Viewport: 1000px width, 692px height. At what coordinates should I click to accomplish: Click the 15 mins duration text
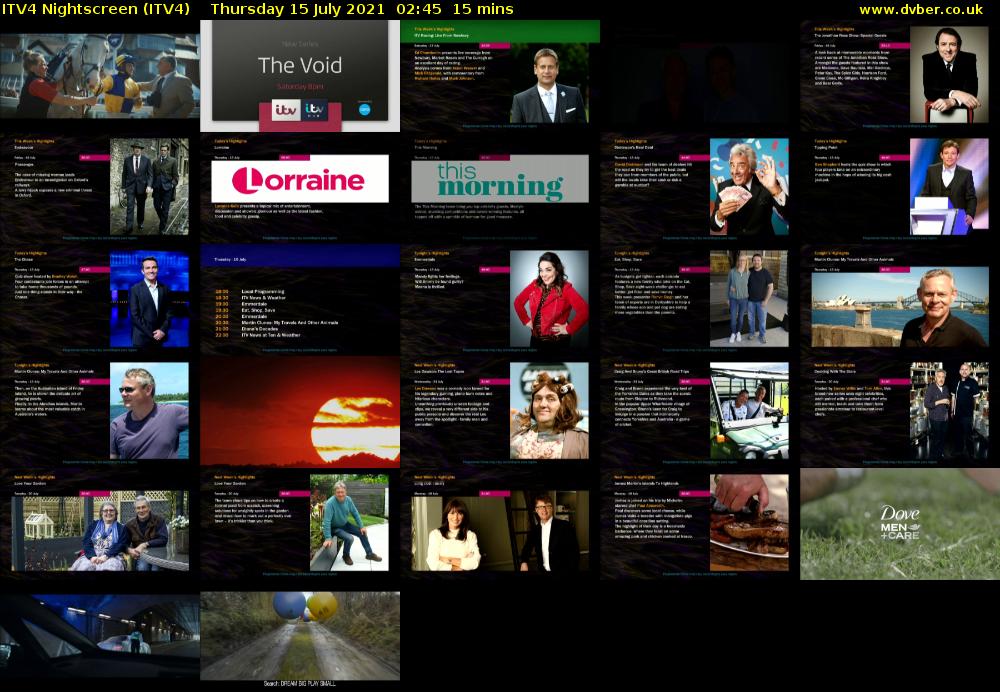[483, 9]
